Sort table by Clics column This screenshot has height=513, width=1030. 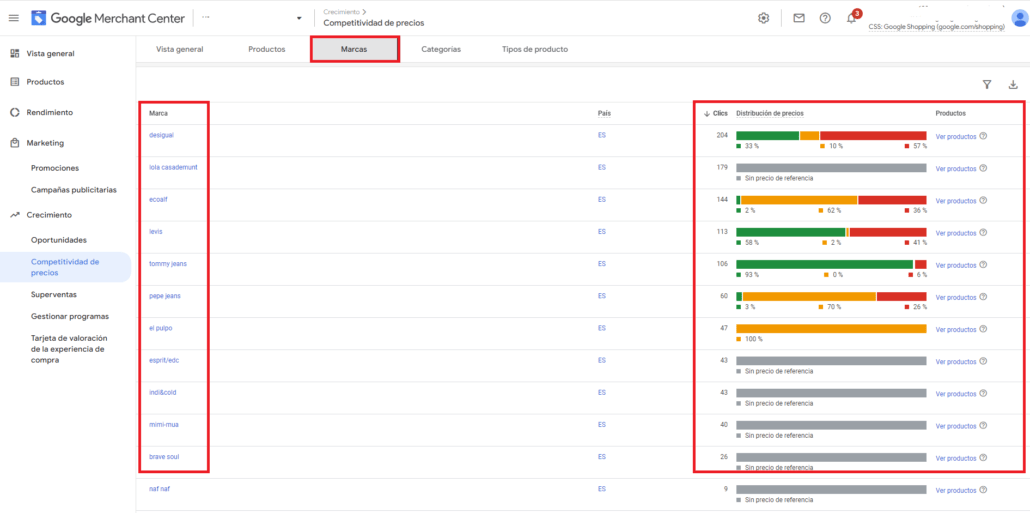(715, 113)
